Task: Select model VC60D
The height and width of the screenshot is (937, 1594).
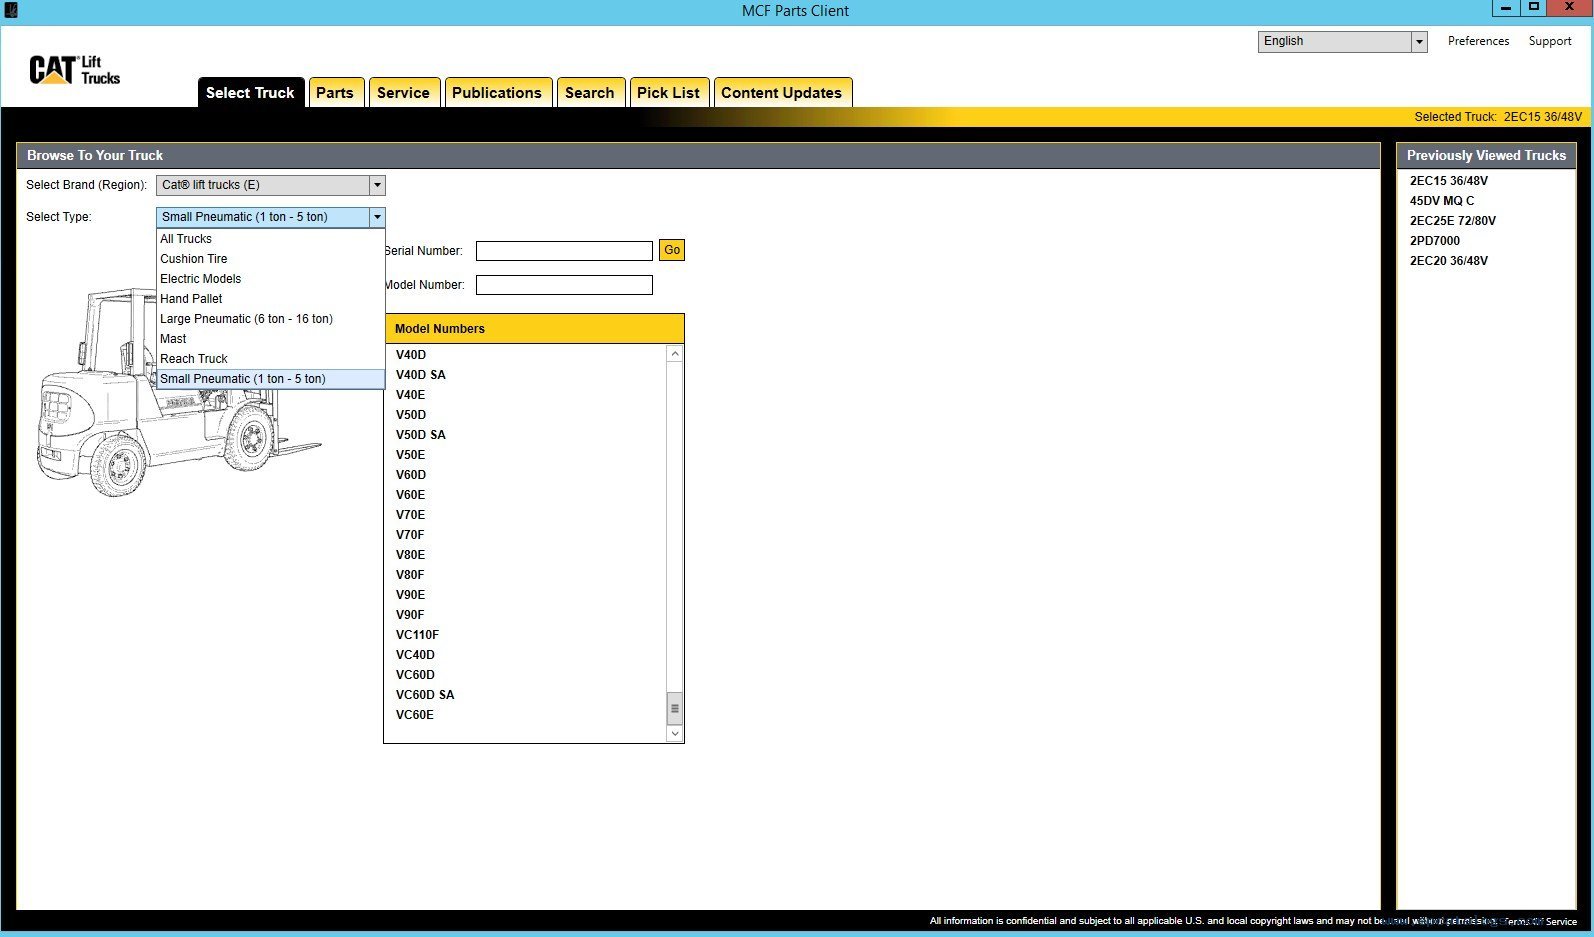Action: 415,675
